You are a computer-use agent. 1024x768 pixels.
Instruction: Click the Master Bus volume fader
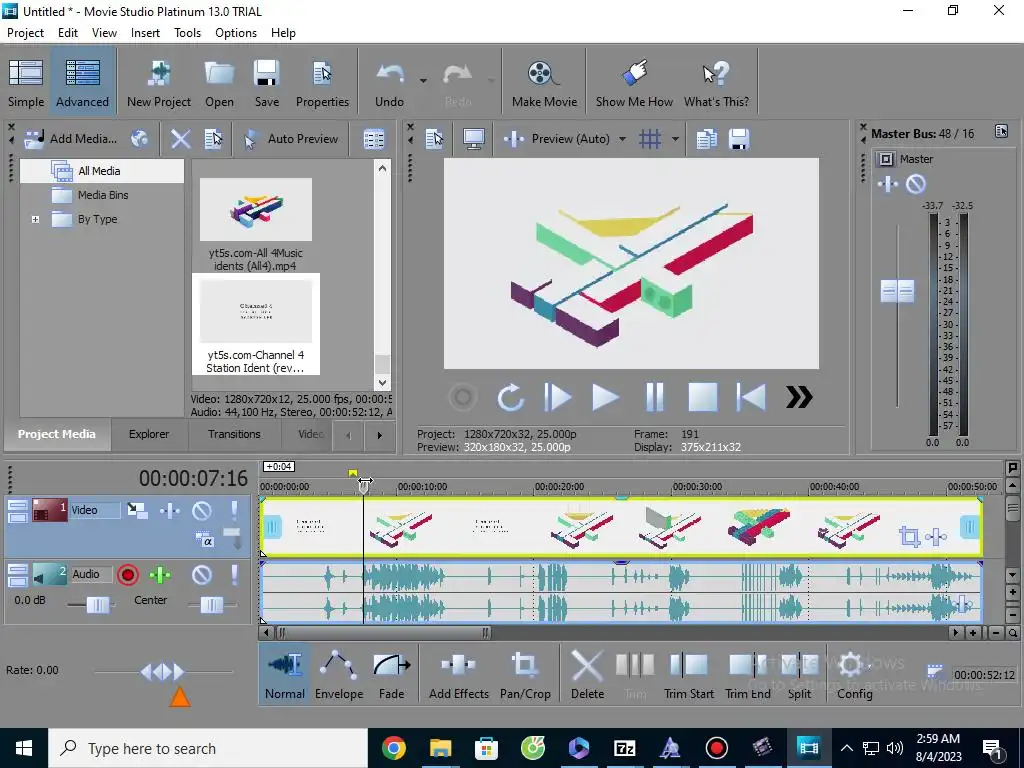coord(897,291)
